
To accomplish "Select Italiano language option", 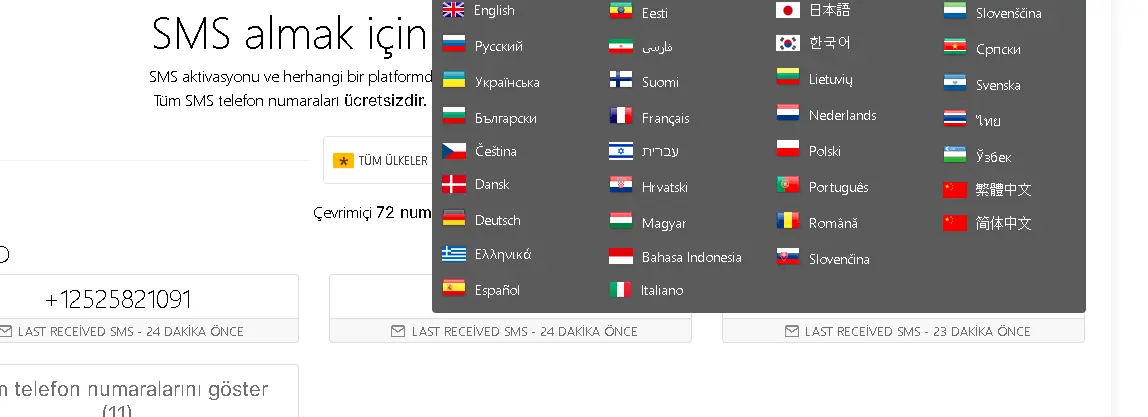I will pyautogui.click(x=662, y=290).
